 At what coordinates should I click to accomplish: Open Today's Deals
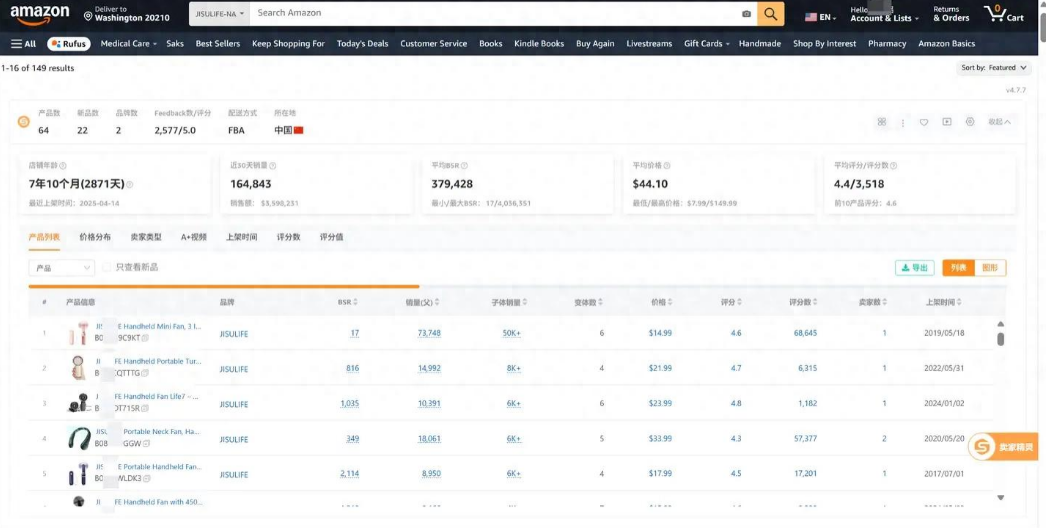[x=362, y=44]
